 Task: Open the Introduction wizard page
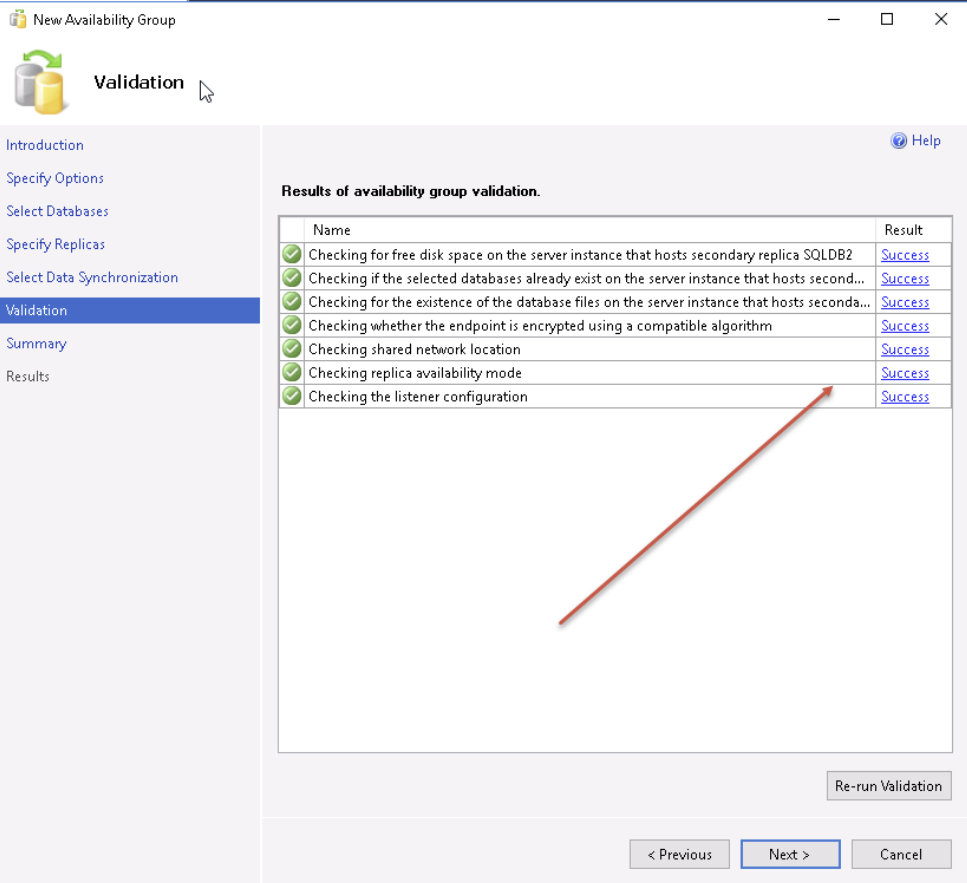coord(45,145)
